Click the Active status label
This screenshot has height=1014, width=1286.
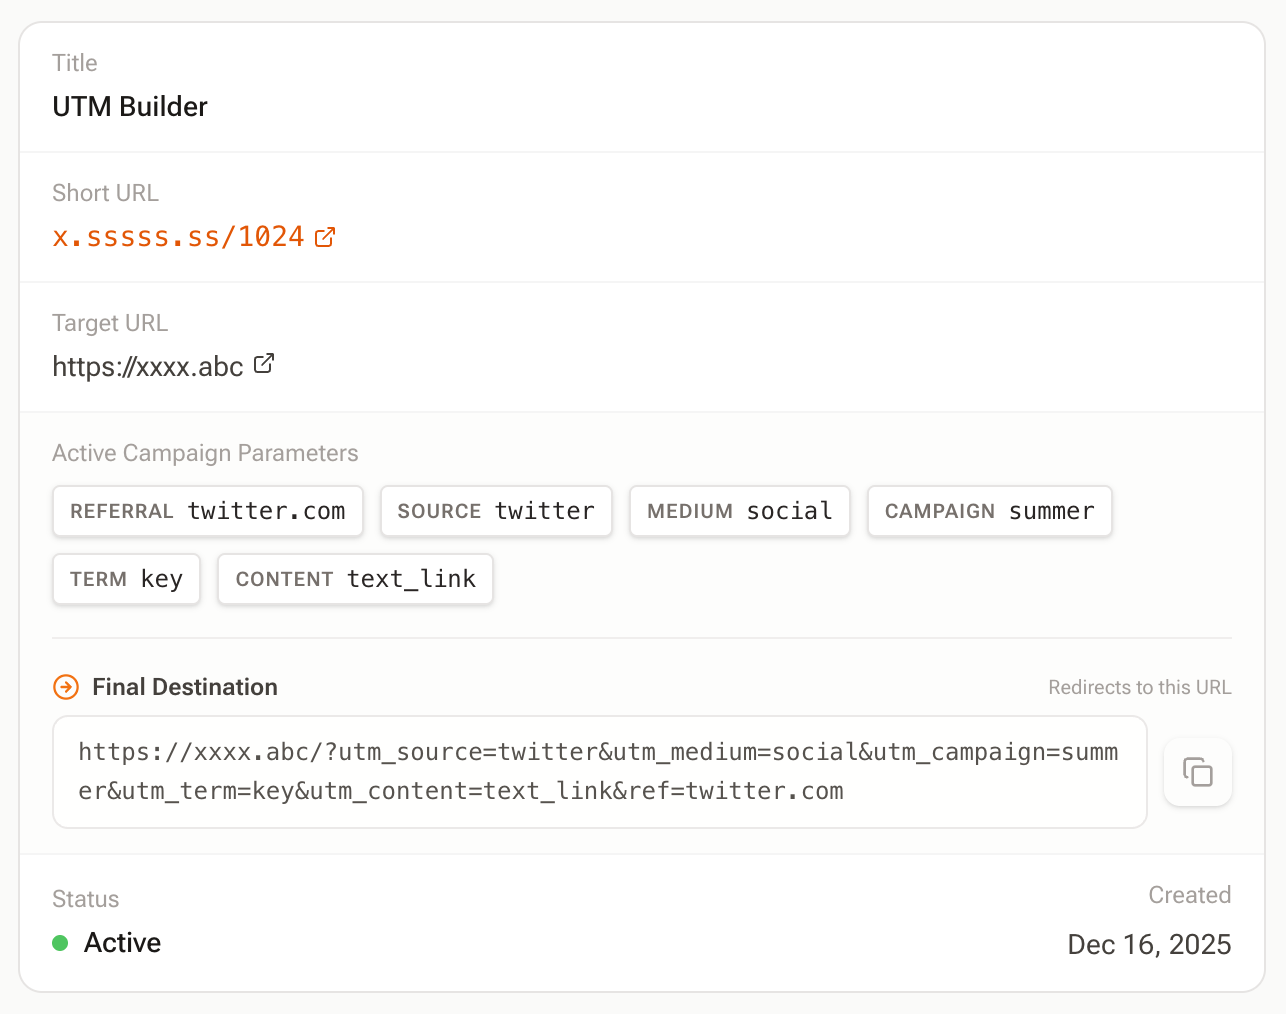point(122,943)
